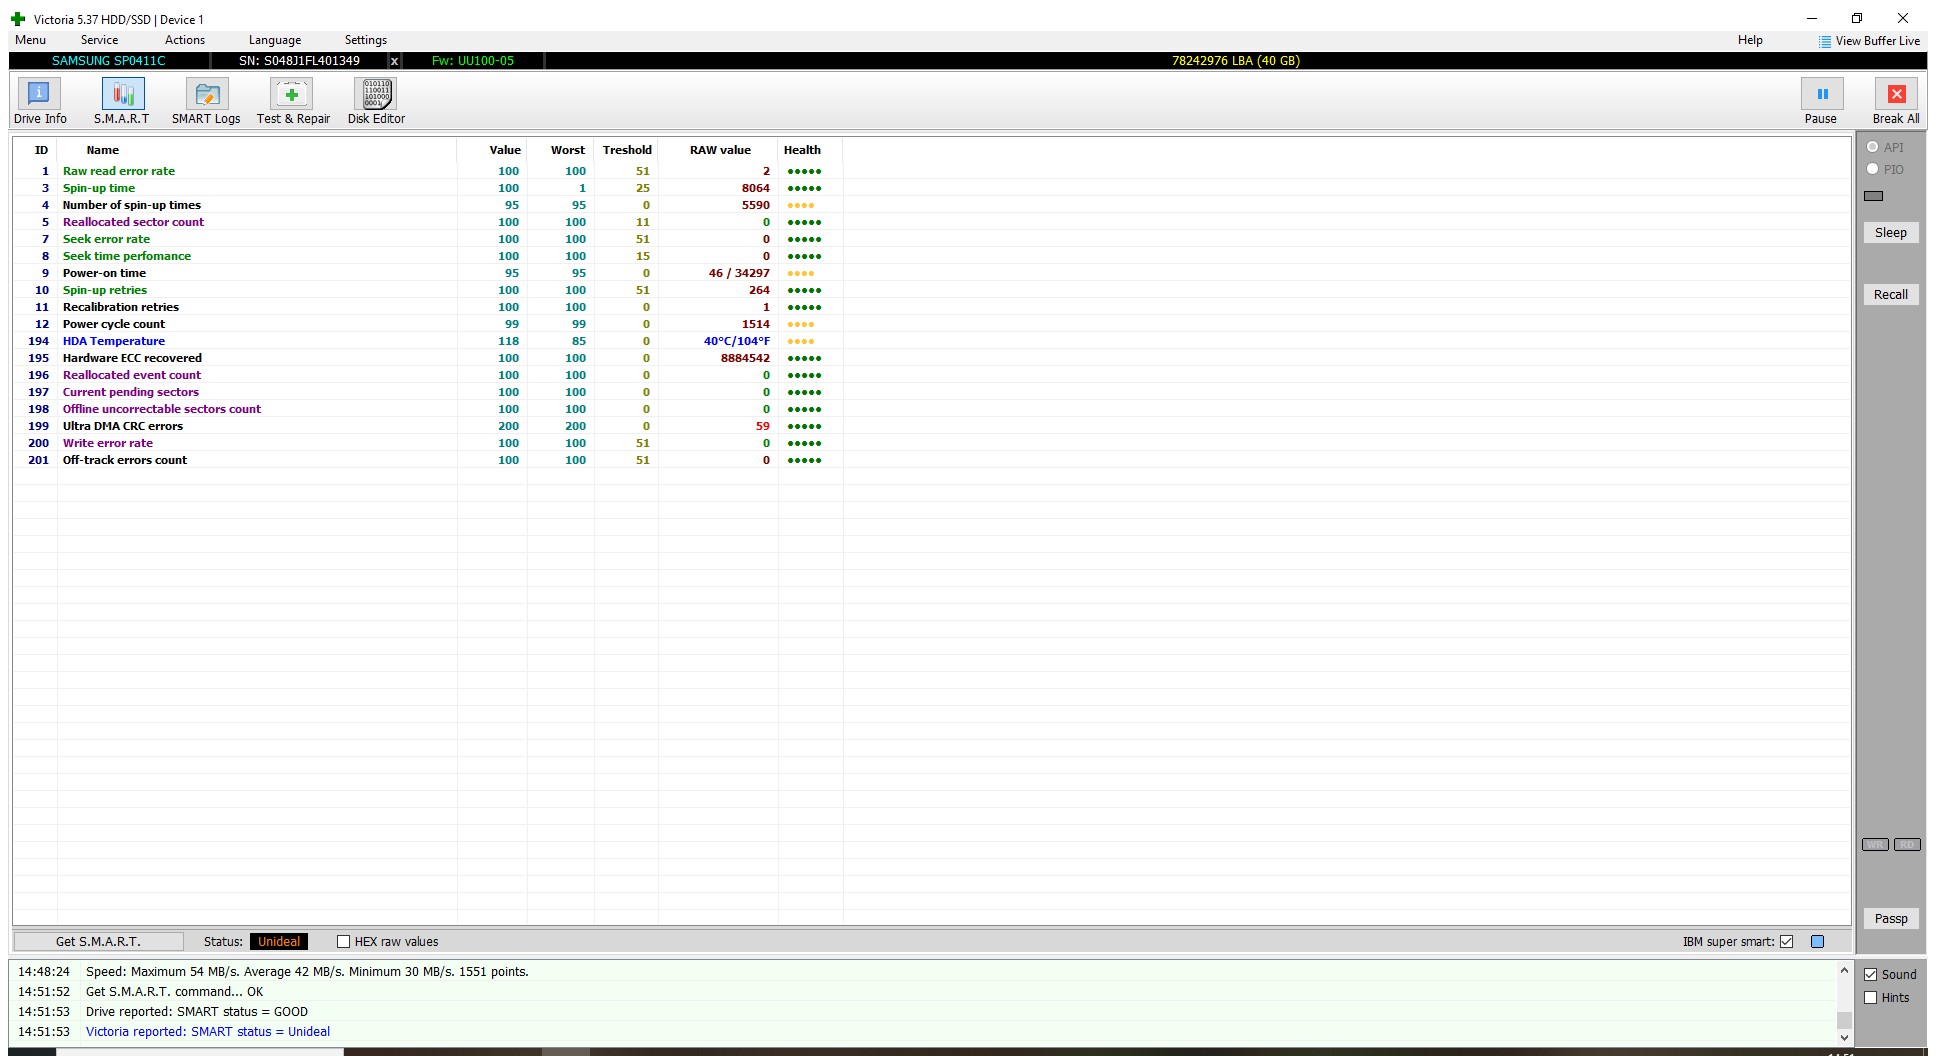The height and width of the screenshot is (1056, 1936).
Task: Click the Get S.M.A.R.T. button
Action: tap(98, 942)
